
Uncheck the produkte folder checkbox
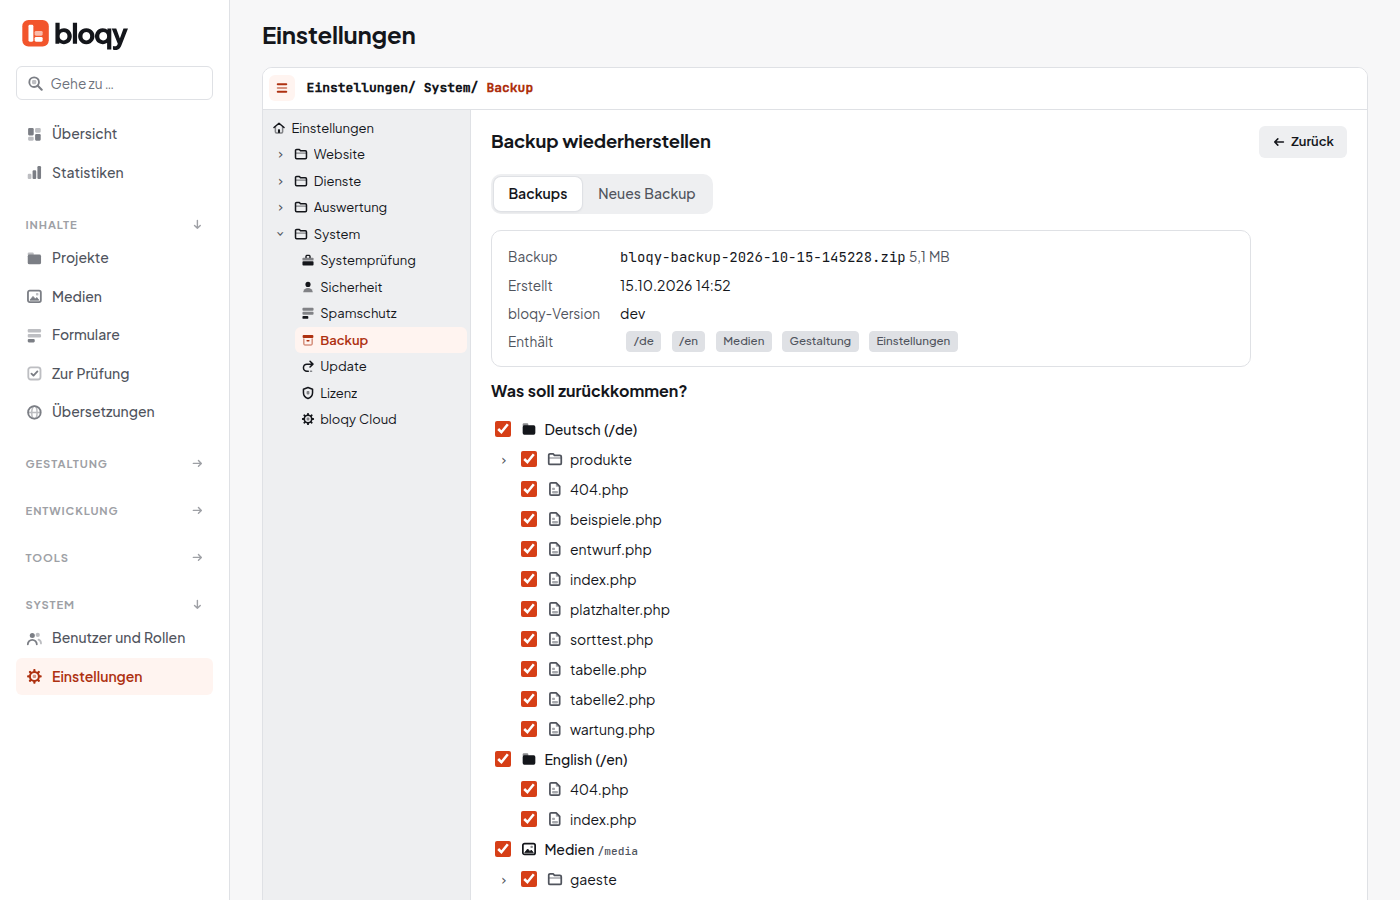pyautogui.click(x=529, y=460)
